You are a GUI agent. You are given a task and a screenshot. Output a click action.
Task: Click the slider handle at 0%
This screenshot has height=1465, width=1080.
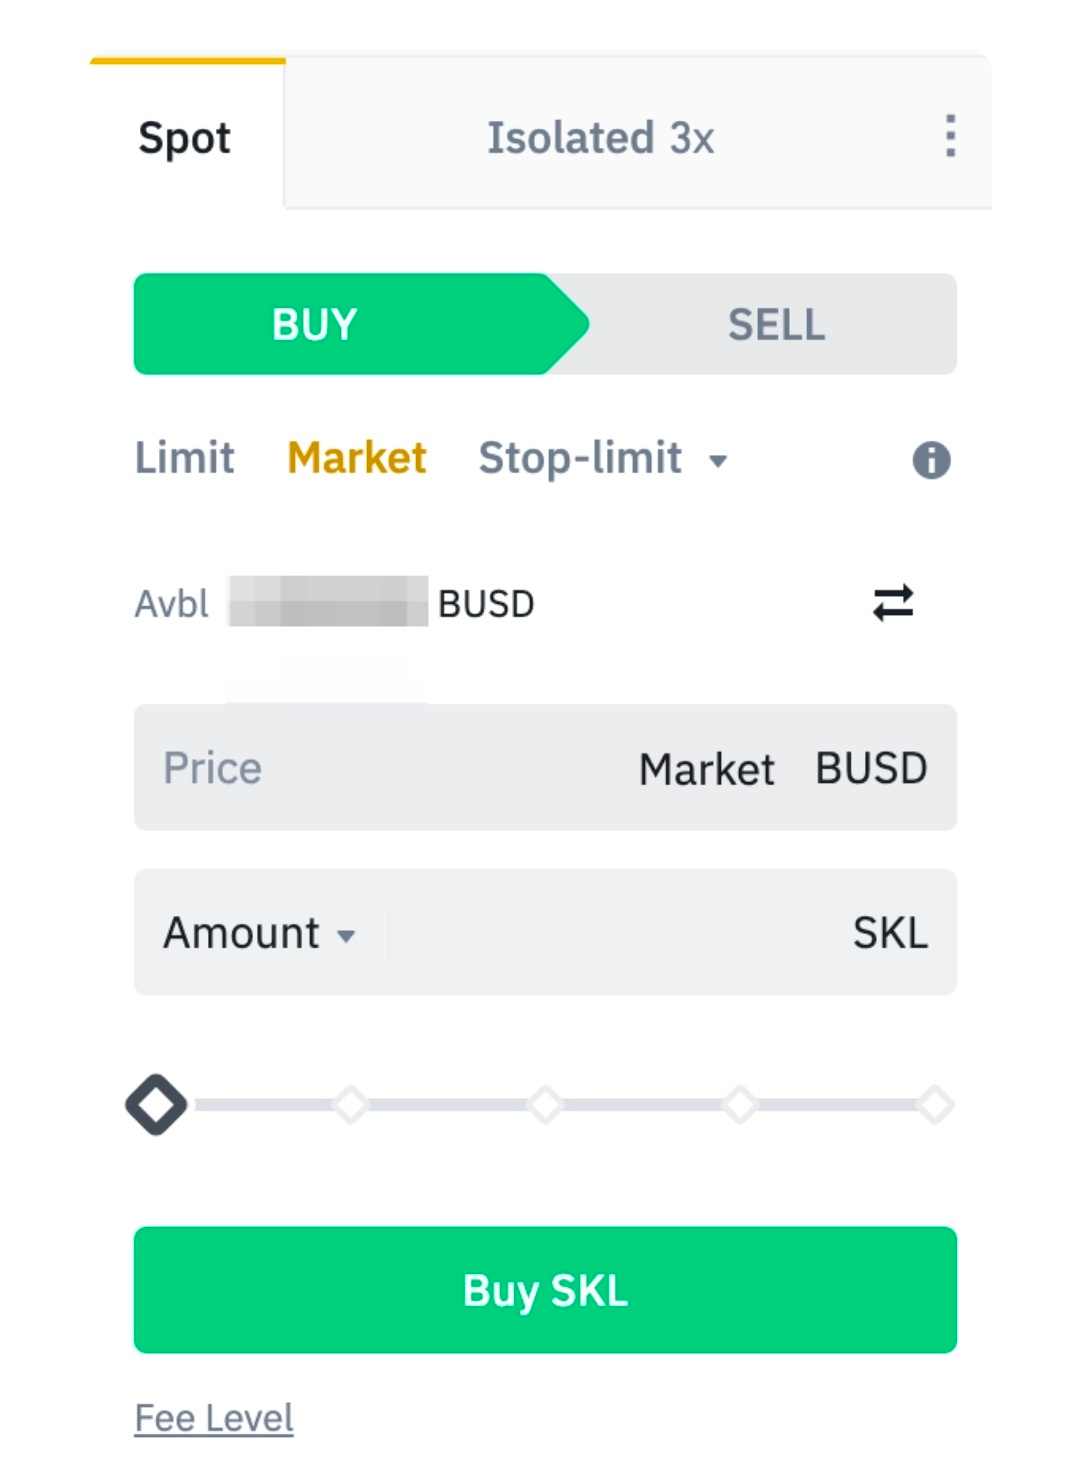coord(156,1105)
